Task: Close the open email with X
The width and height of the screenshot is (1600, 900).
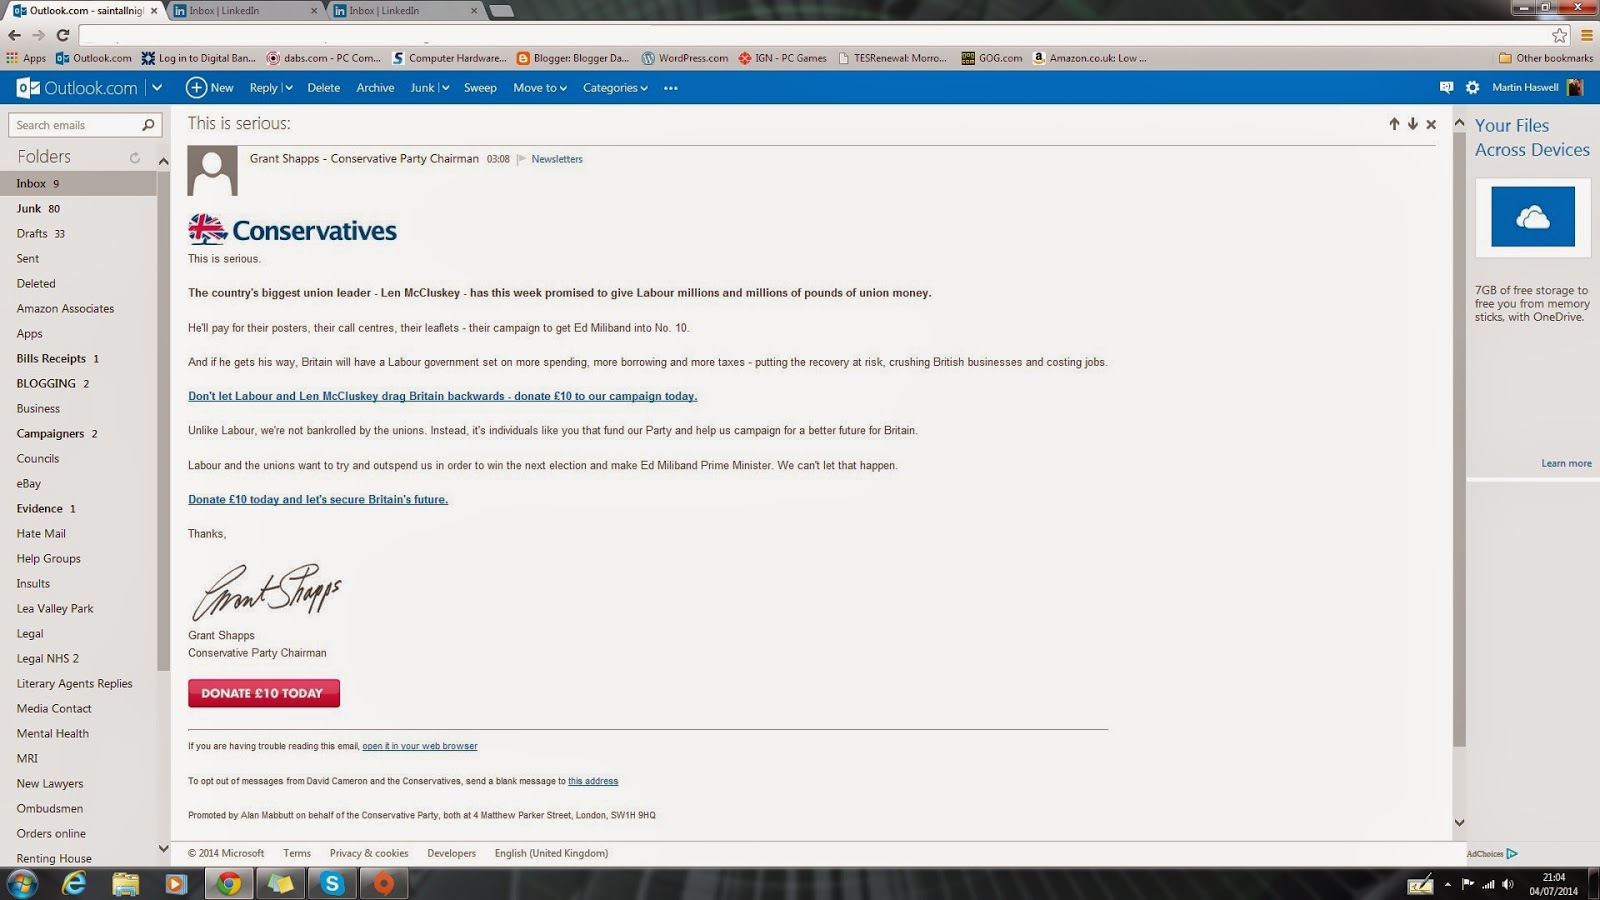Action: point(1431,124)
